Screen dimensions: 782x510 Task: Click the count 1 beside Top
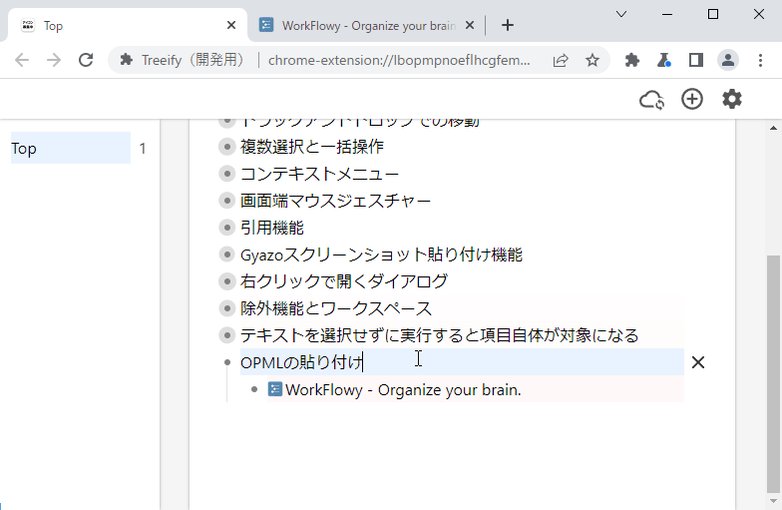(143, 149)
